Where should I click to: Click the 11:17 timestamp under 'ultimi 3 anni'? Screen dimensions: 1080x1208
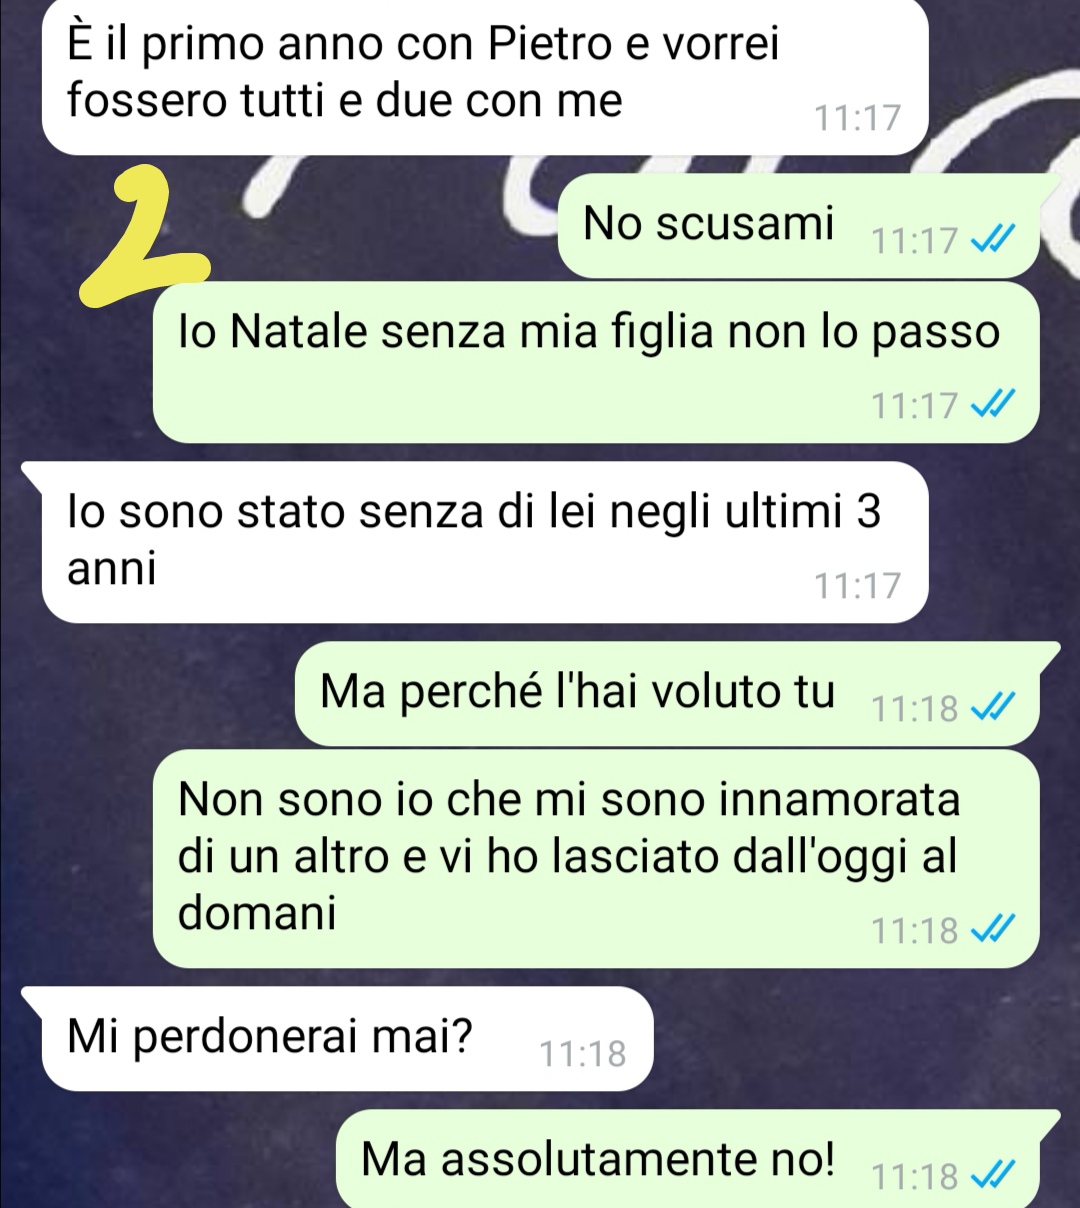(x=857, y=585)
